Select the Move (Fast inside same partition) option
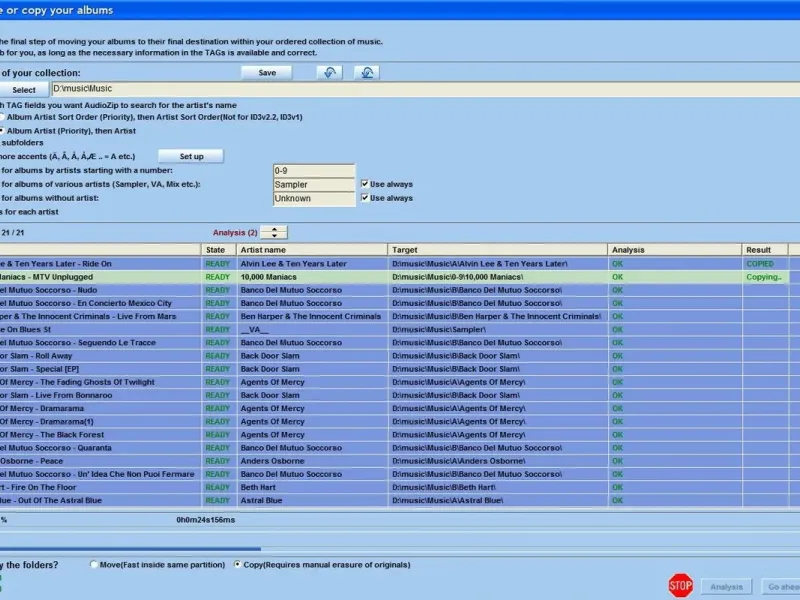This screenshot has height=600, width=800. [x=93, y=565]
